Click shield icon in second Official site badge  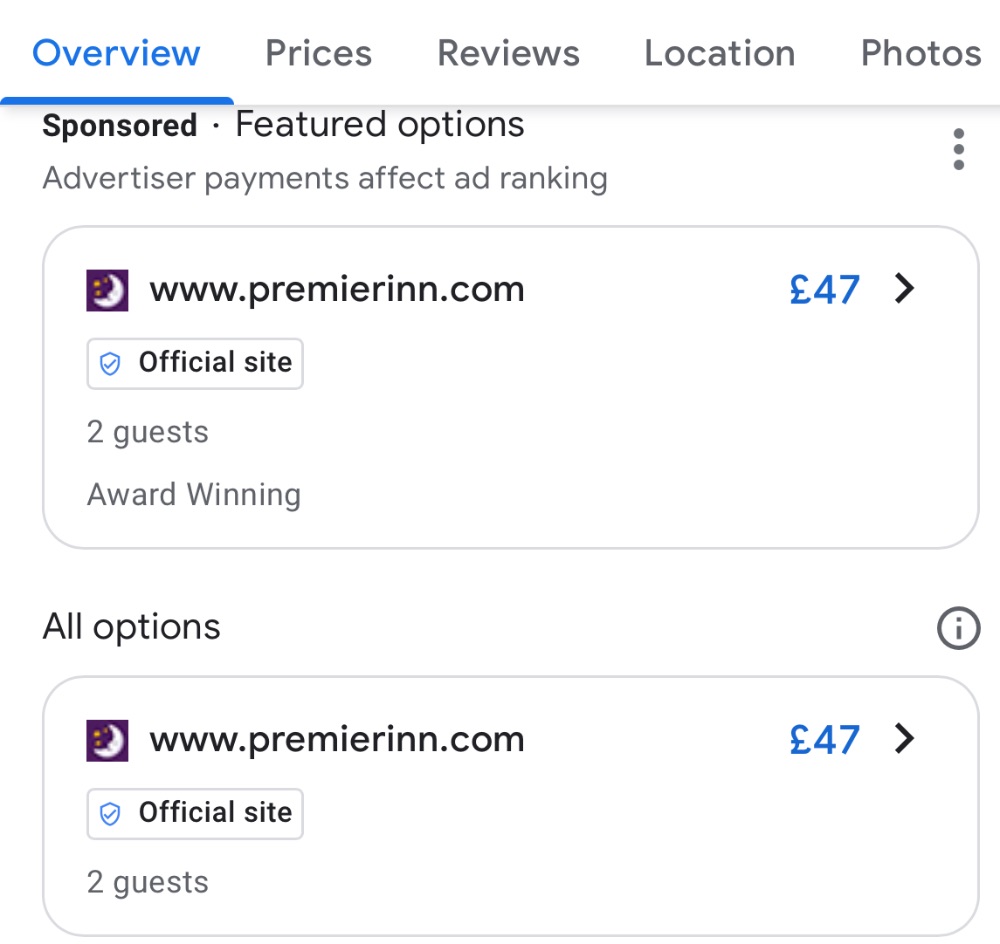[111, 813]
